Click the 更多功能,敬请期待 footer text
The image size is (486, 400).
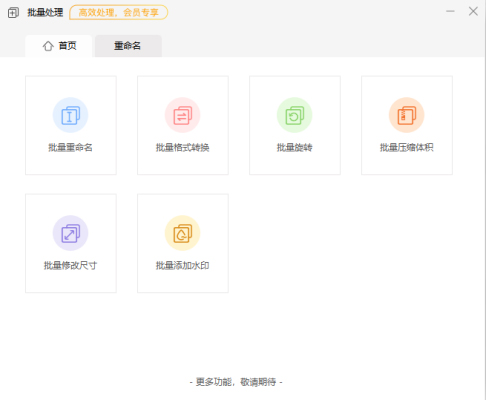coord(236,382)
